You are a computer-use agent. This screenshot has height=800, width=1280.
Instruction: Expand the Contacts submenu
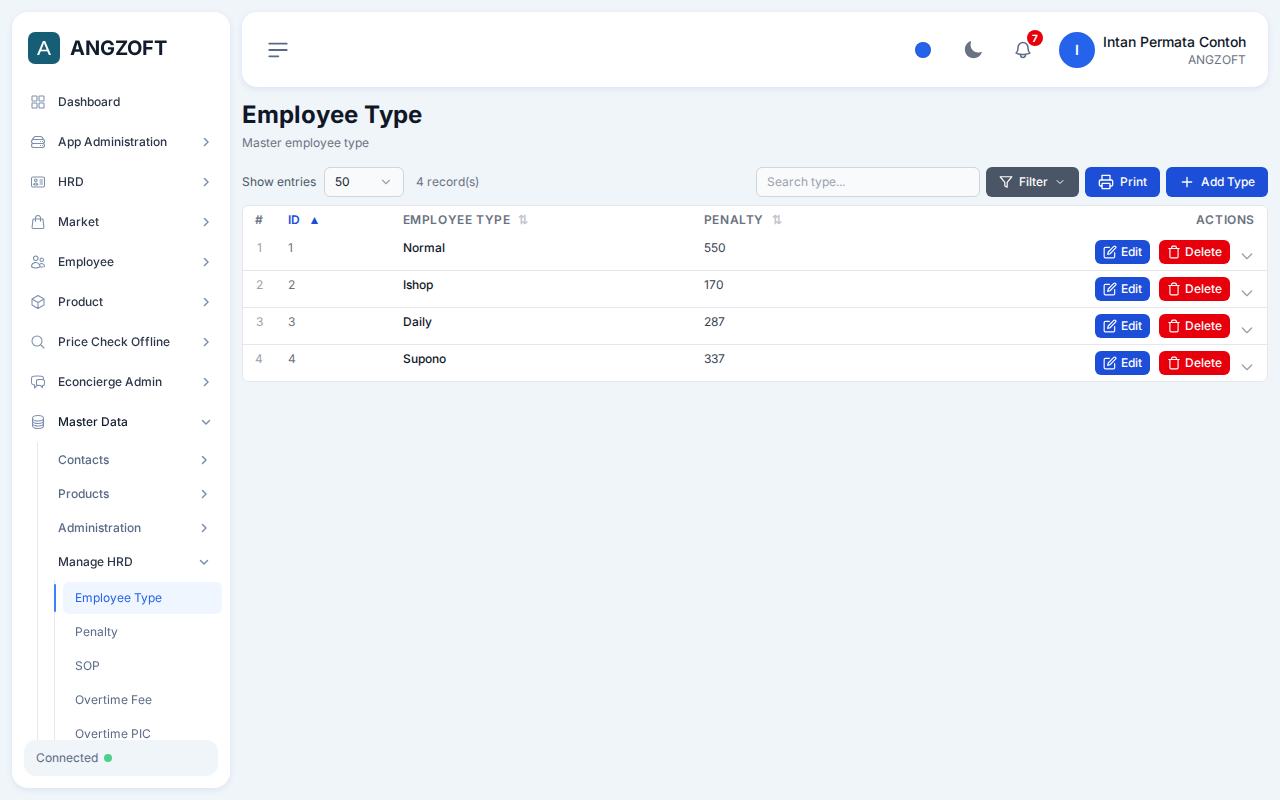click(134, 460)
